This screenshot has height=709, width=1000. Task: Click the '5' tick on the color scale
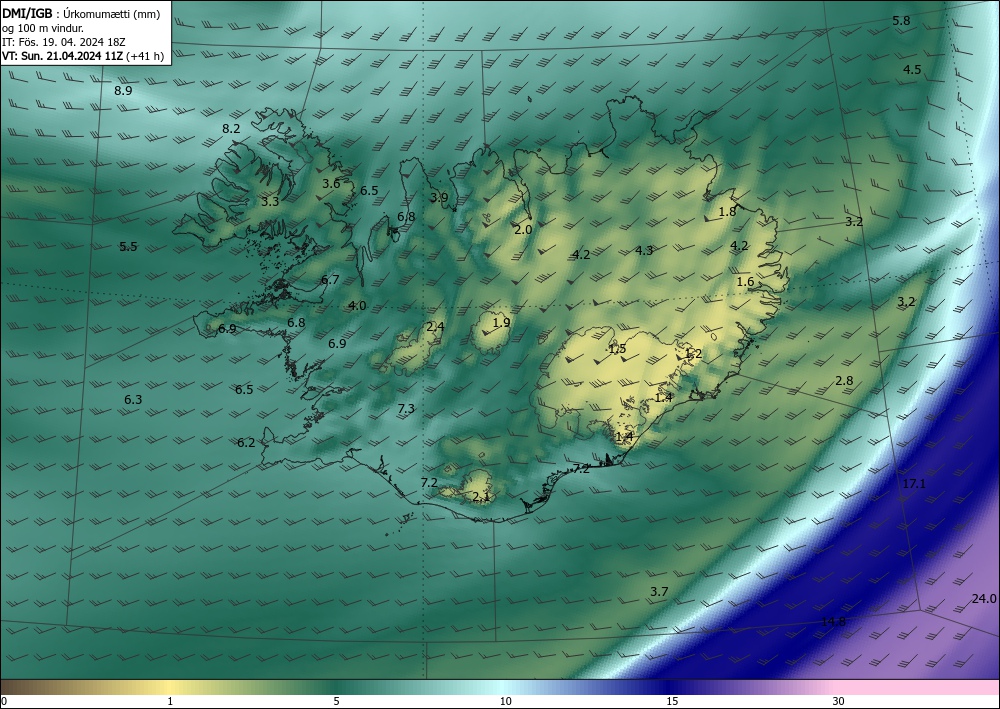click(336, 702)
